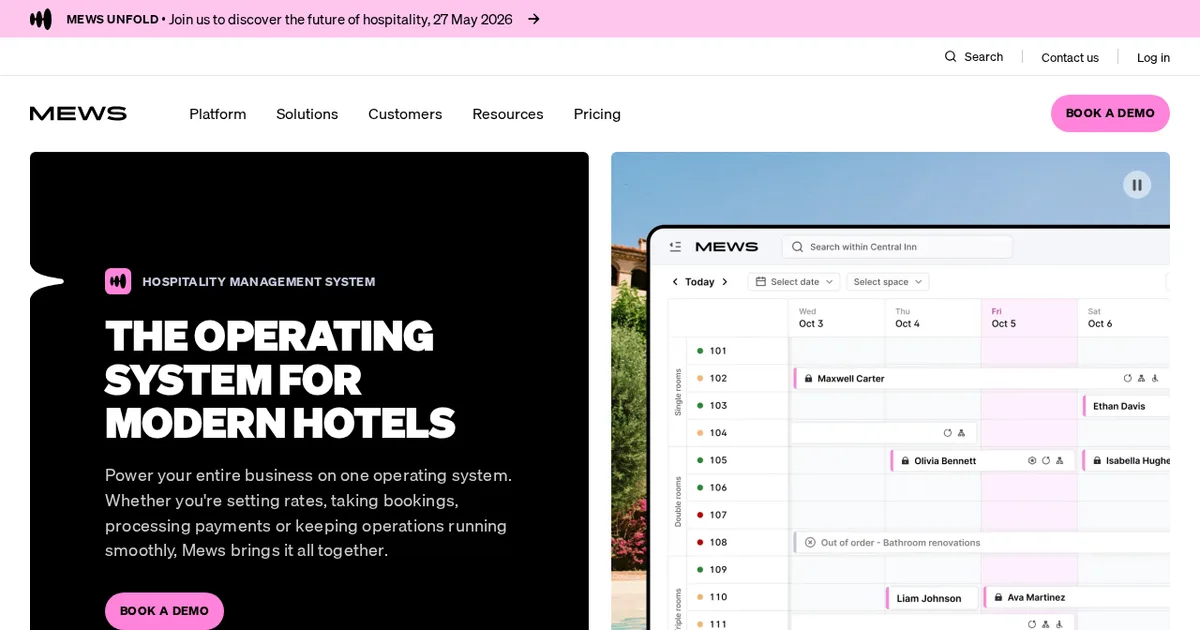Image resolution: width=1200 pixels, height=630 pixels.
Task: Click the magnifier icon in the Central Inn search
Action: pyautogui.click(x=798, y=246)
